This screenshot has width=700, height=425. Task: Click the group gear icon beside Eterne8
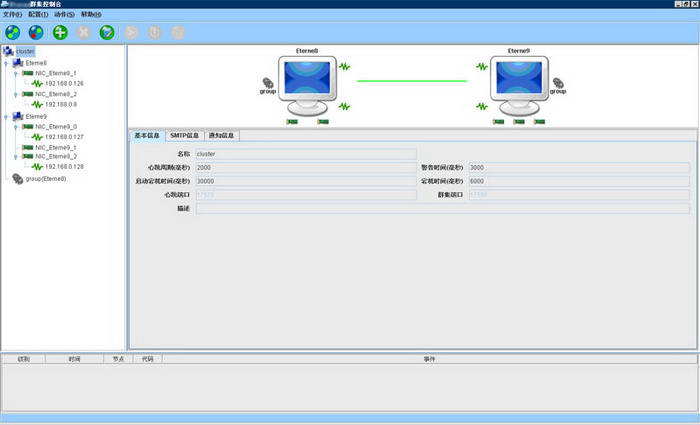click(268, 85)
